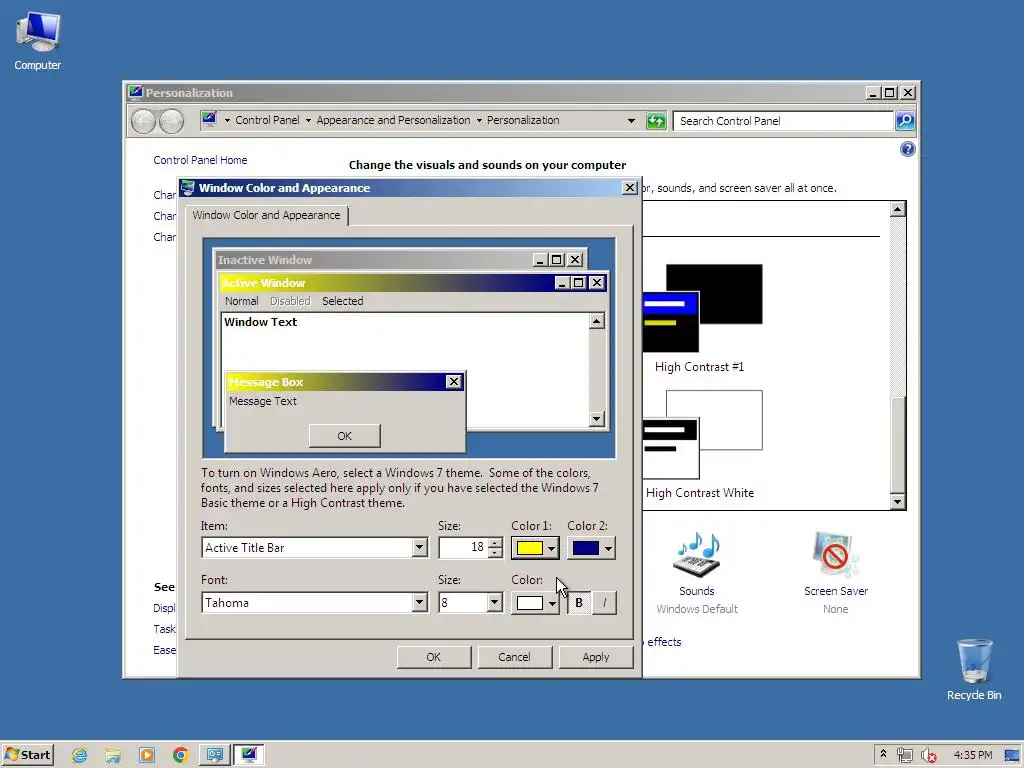Click the Show desktop icon in tray

[x=1012, y=756]
